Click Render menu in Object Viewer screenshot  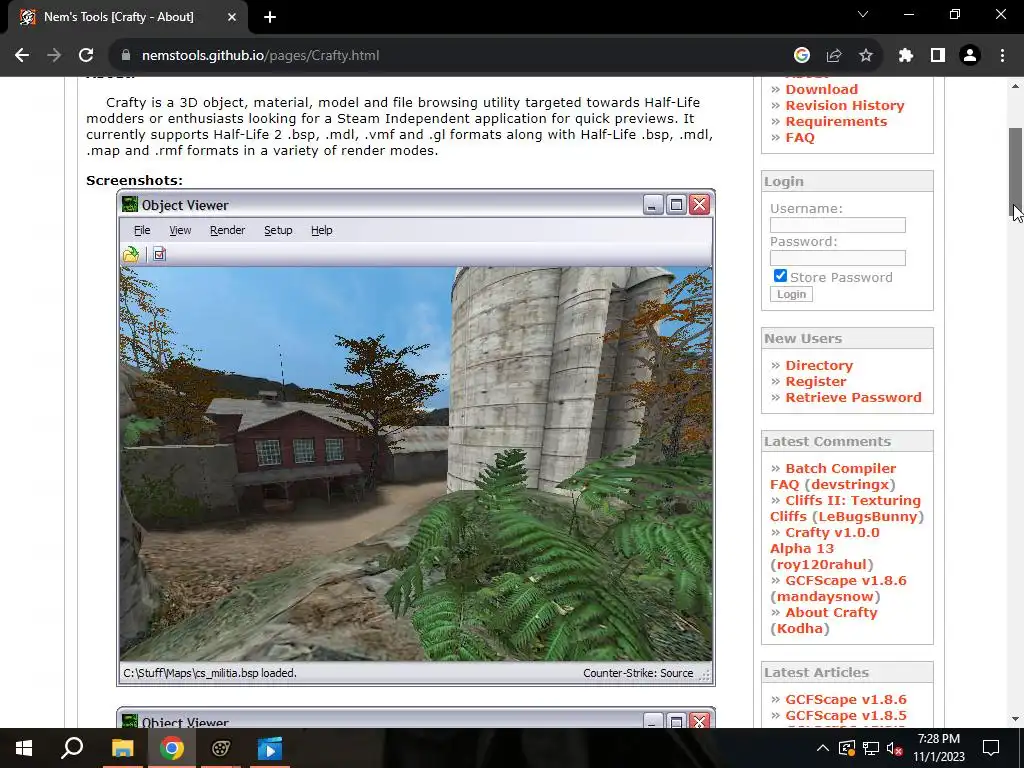coord(227,230)
